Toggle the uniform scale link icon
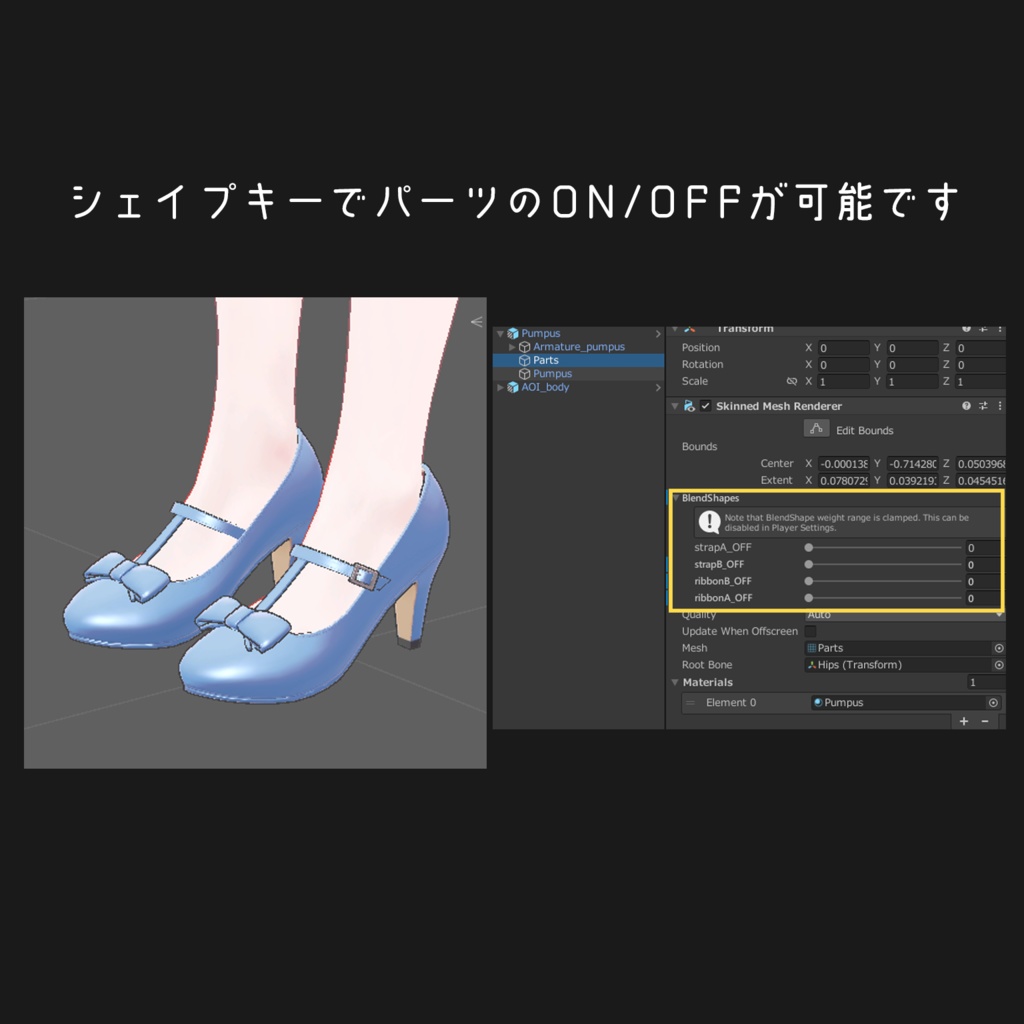The height and width of the screenshot is (1024, 1024). (791, 381)
